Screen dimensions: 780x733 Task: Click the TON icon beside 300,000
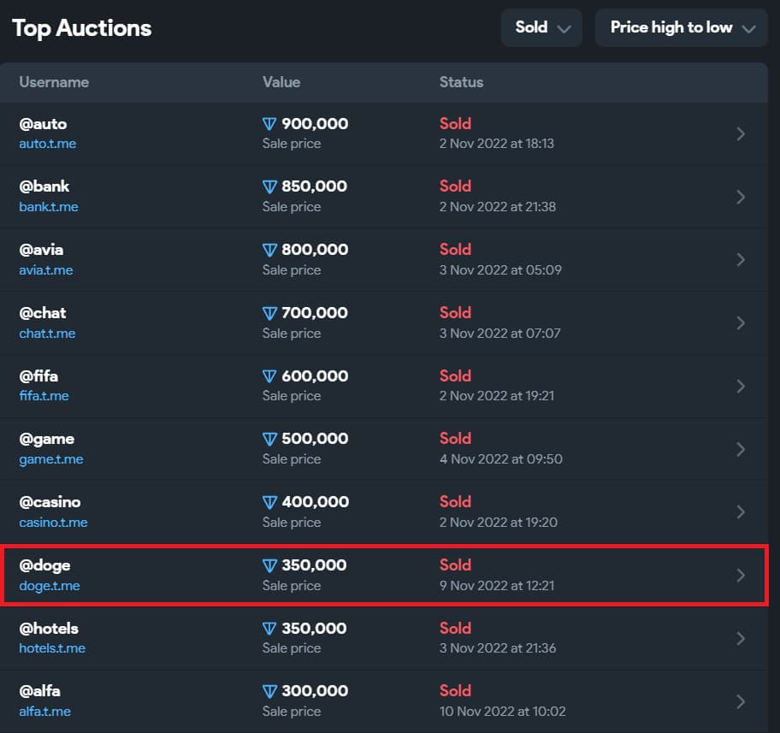pos(269,691)
